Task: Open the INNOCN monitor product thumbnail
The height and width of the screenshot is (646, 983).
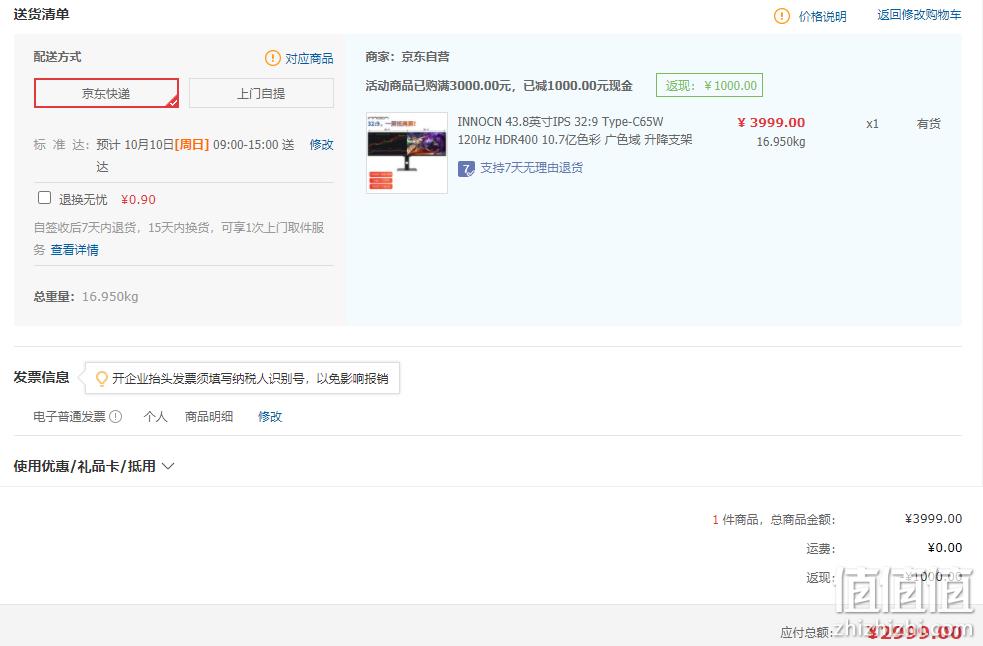Action: 407,152
